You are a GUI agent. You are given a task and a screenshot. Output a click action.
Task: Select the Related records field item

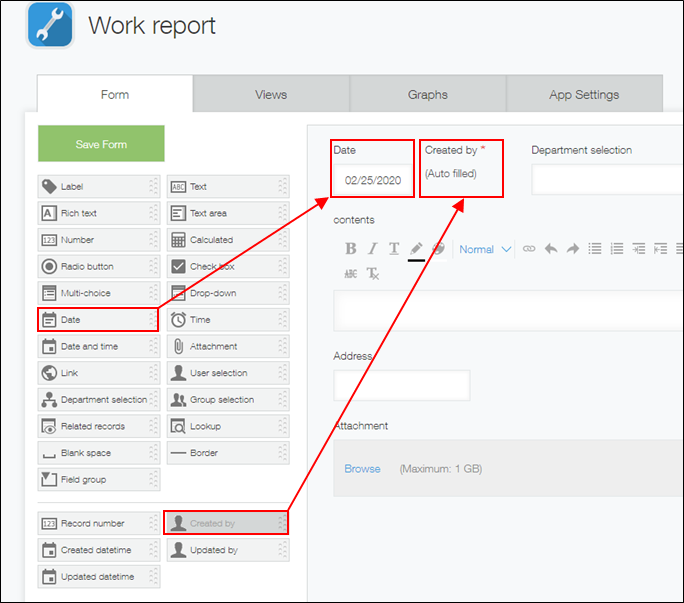point(99,426)
